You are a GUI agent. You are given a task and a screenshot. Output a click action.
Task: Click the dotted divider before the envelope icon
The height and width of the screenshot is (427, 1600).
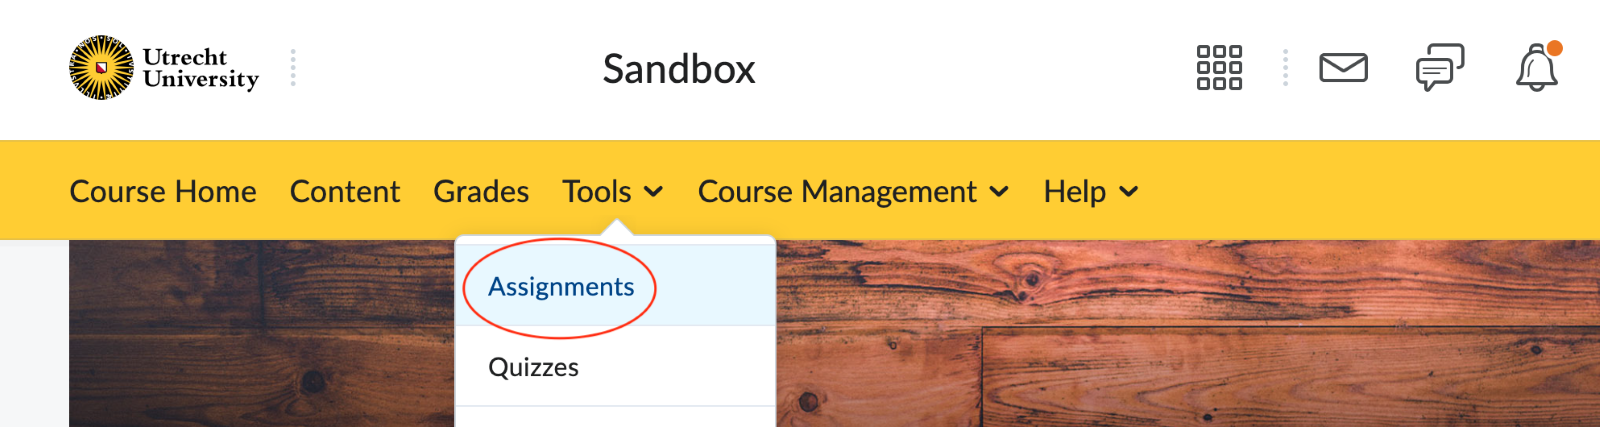point(1285,67)
